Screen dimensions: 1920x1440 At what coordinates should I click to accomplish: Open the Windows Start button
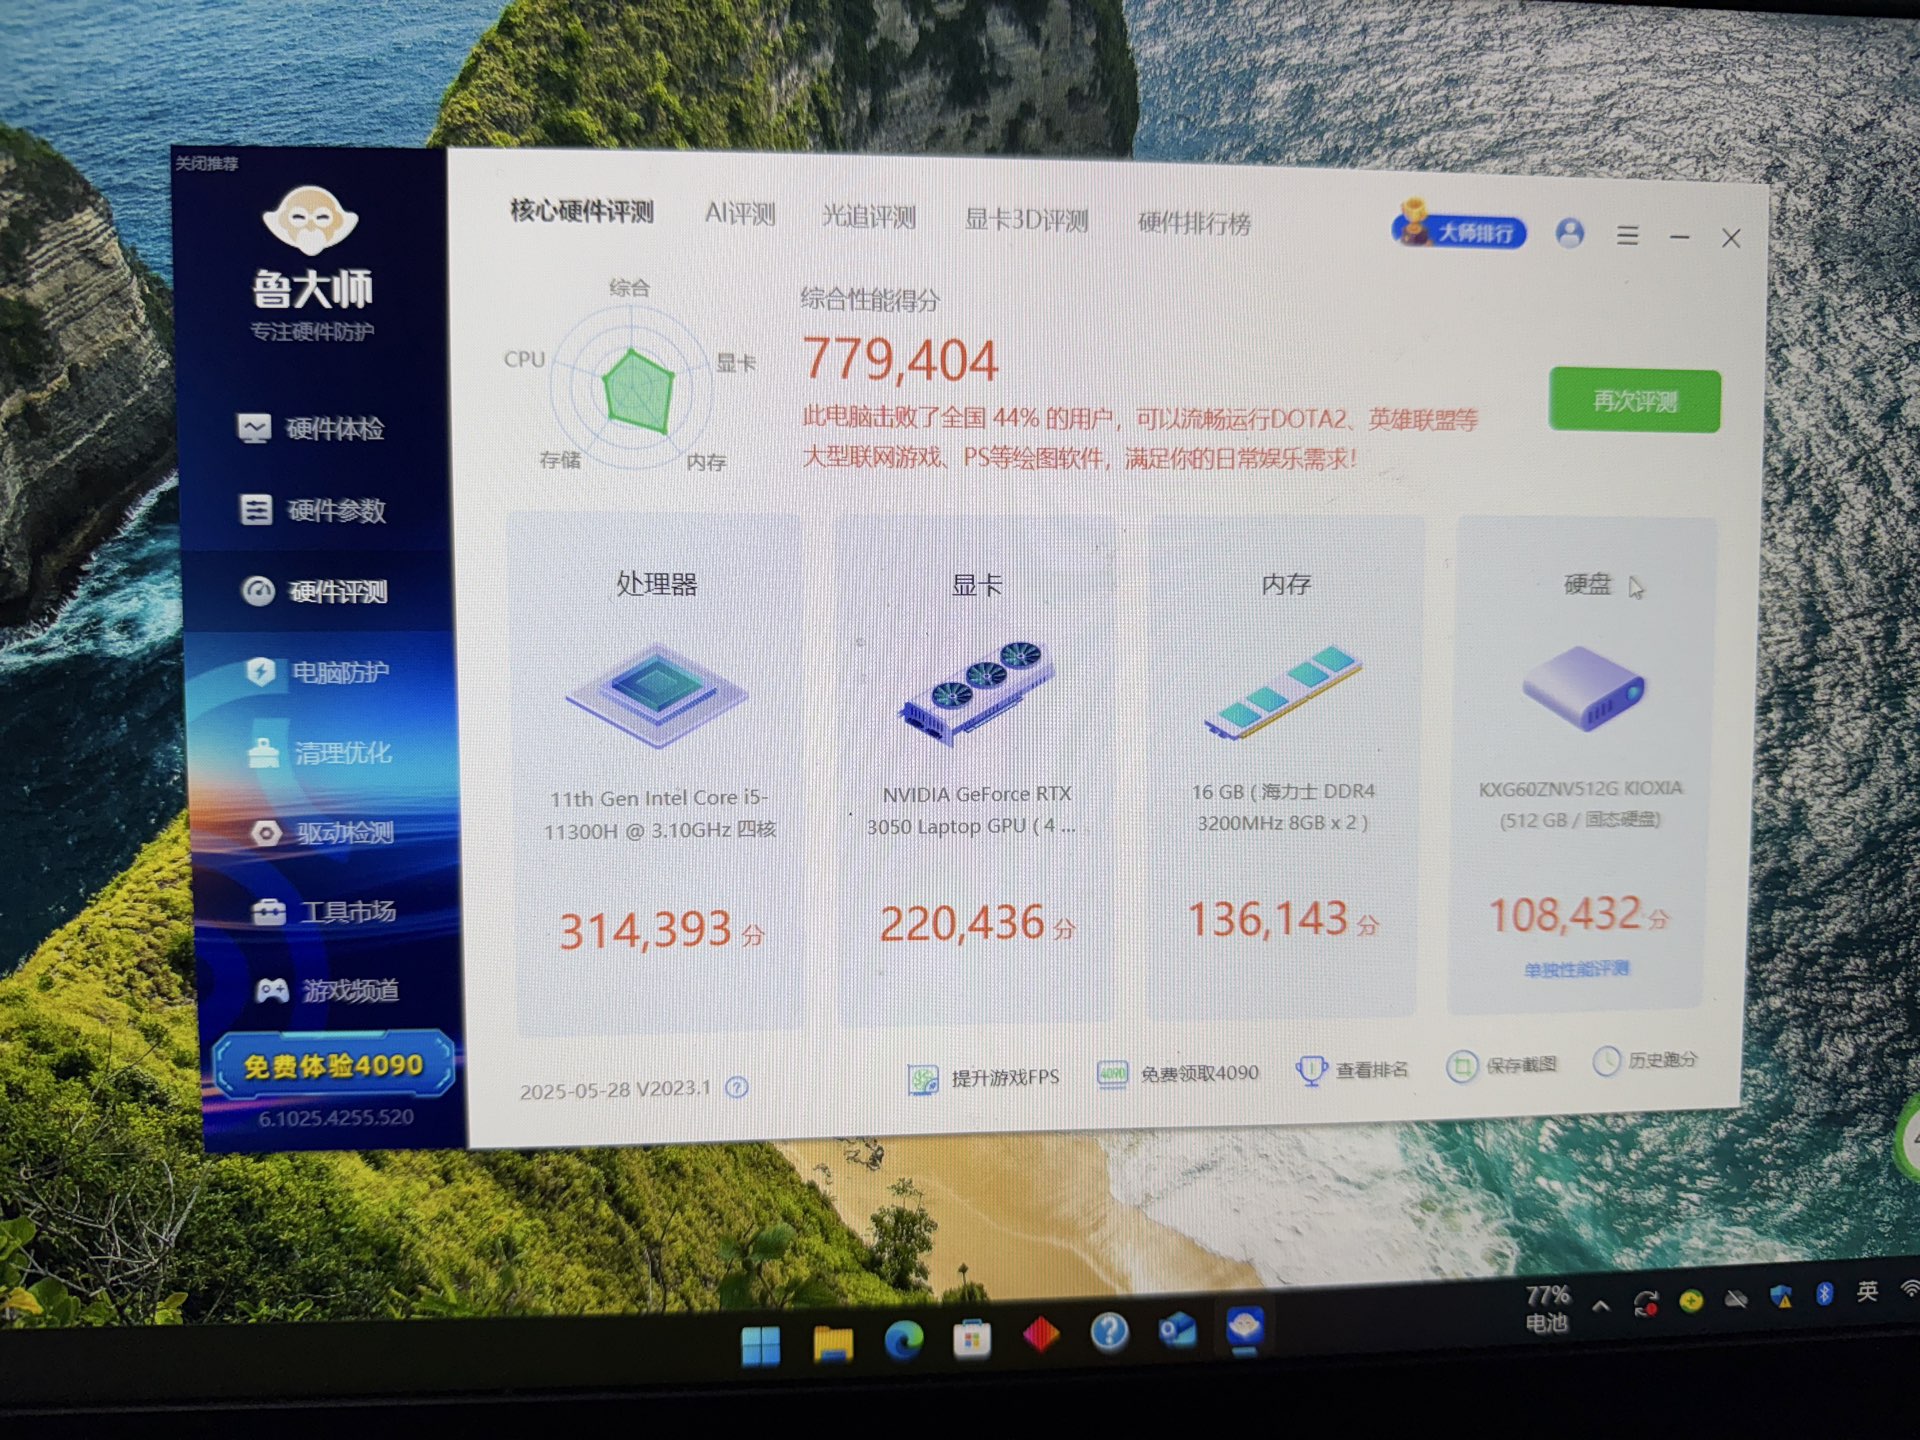click(761, 1347)
